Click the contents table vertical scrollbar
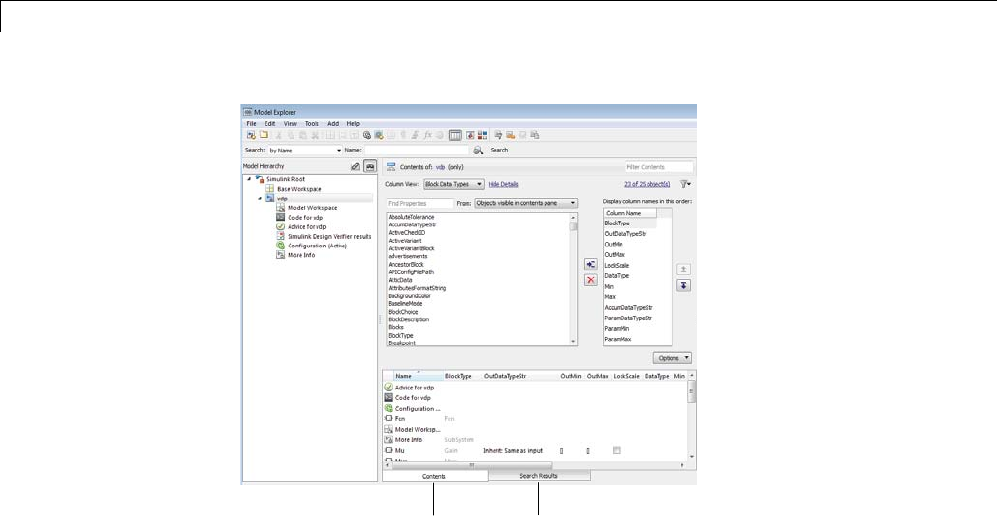This screenshot has width=997, height=517. coord(692,416)
